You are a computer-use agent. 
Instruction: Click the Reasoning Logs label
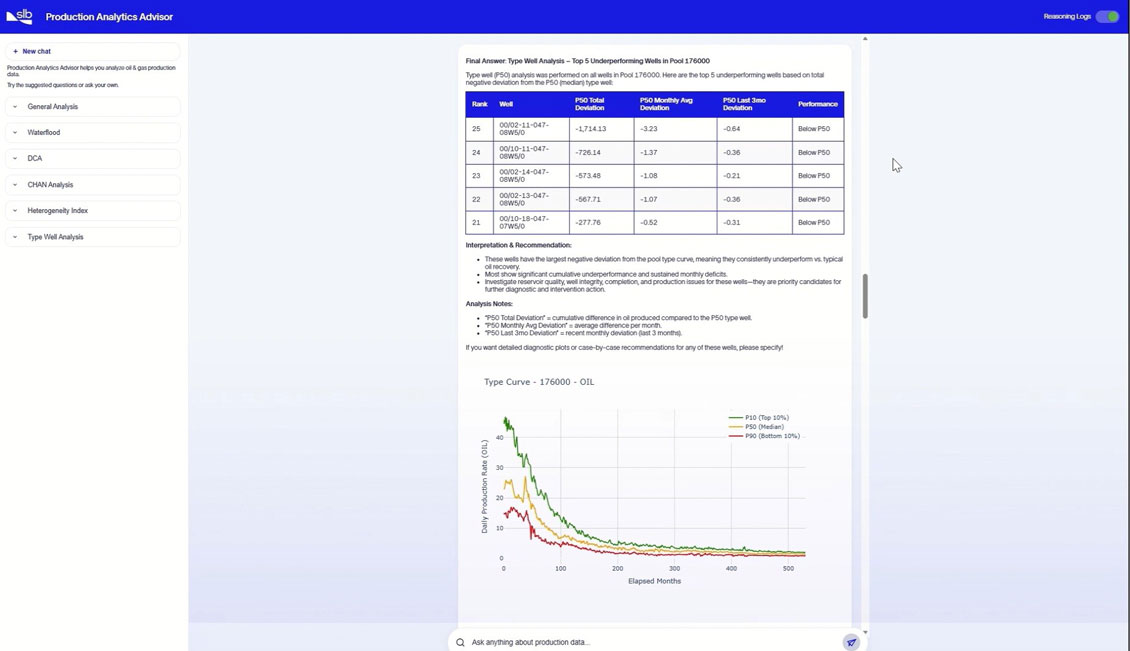pyautogui.click(x=1067, y=17)
